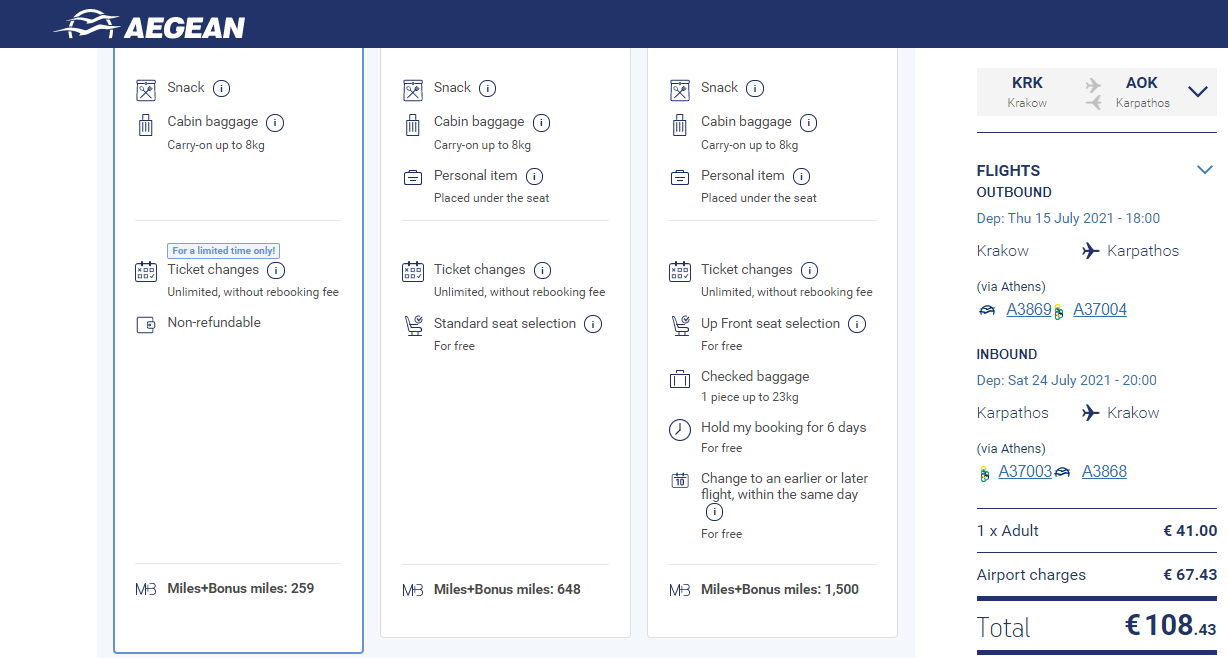The image size is (1228, 658).
Task: Collapse the FLIGHTS section chevron
Action: click(x=1205, y=170)
